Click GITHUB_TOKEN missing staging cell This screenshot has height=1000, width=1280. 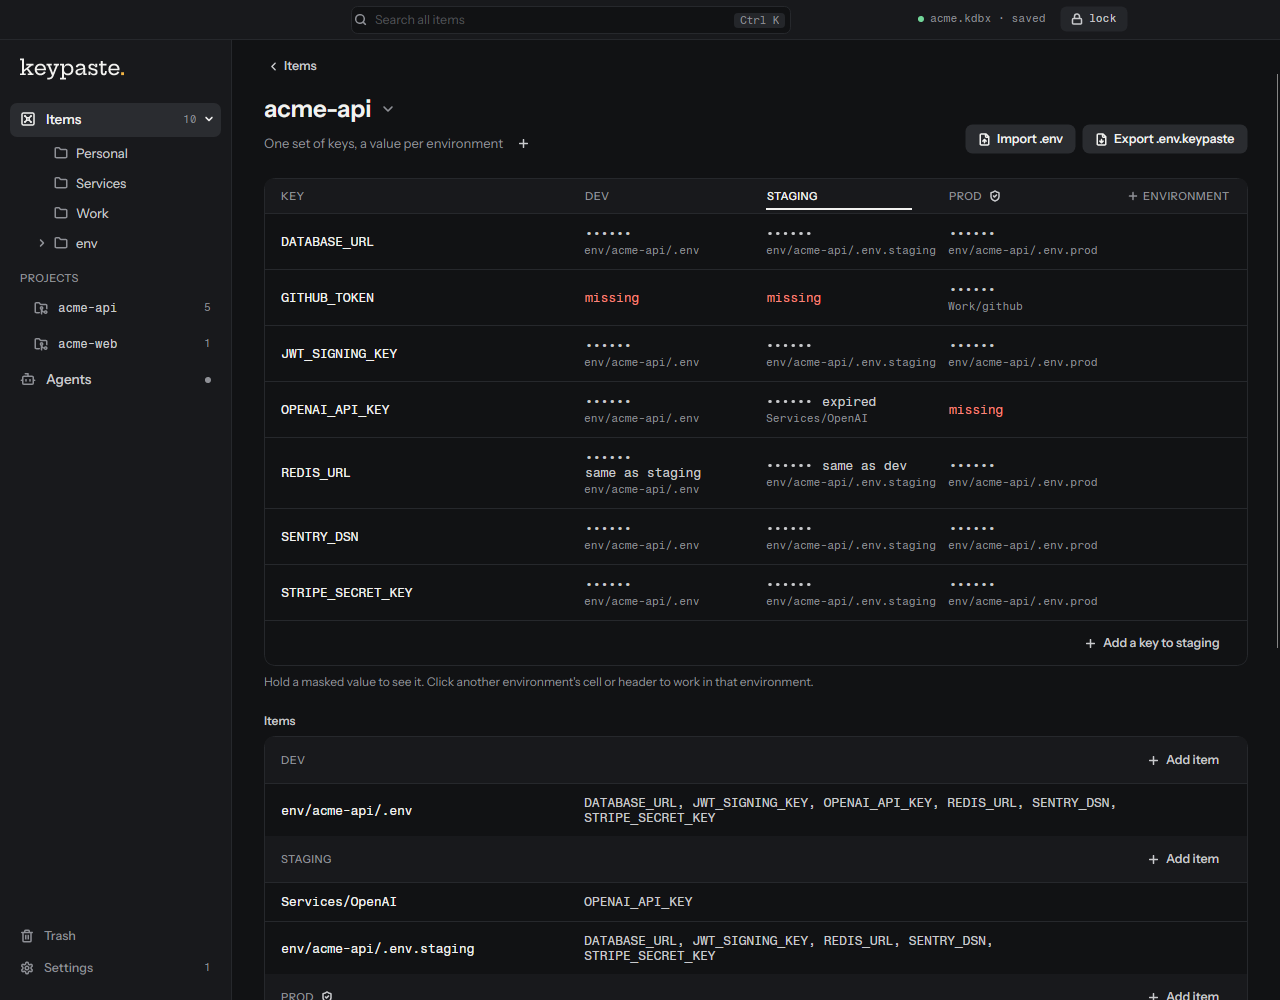click(x=794, y=298)
